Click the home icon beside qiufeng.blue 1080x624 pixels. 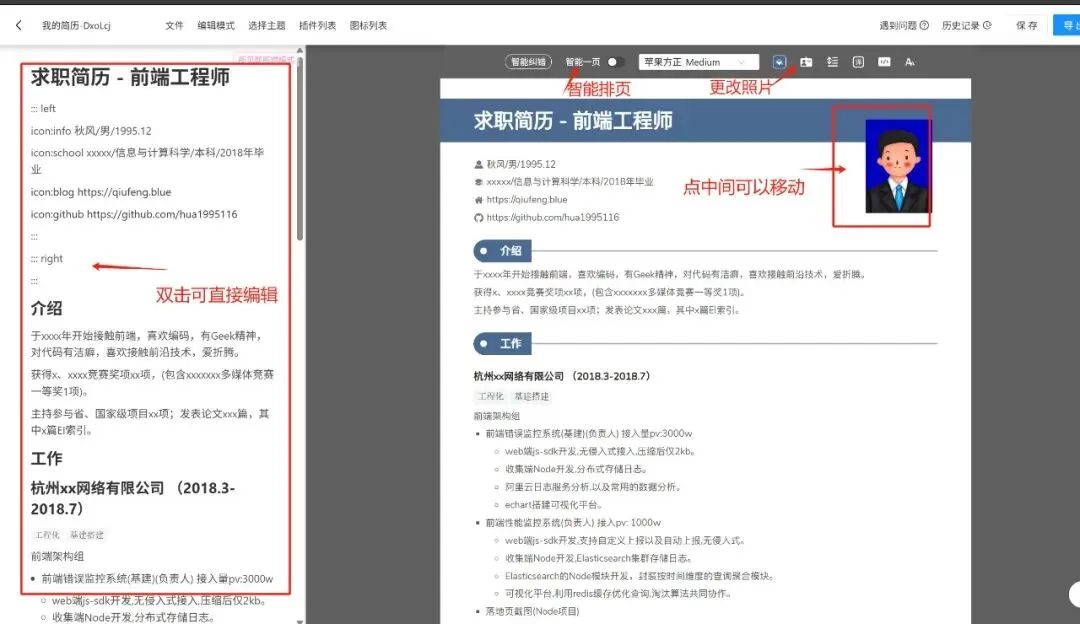[x=479, y=200]
